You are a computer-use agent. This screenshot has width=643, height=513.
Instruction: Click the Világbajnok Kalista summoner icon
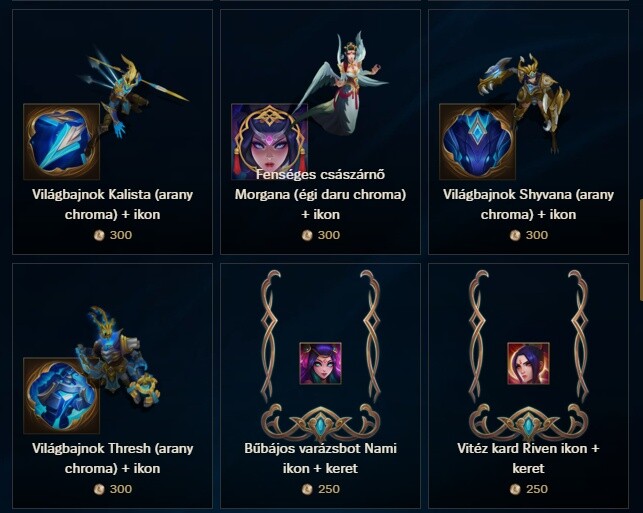62,142
